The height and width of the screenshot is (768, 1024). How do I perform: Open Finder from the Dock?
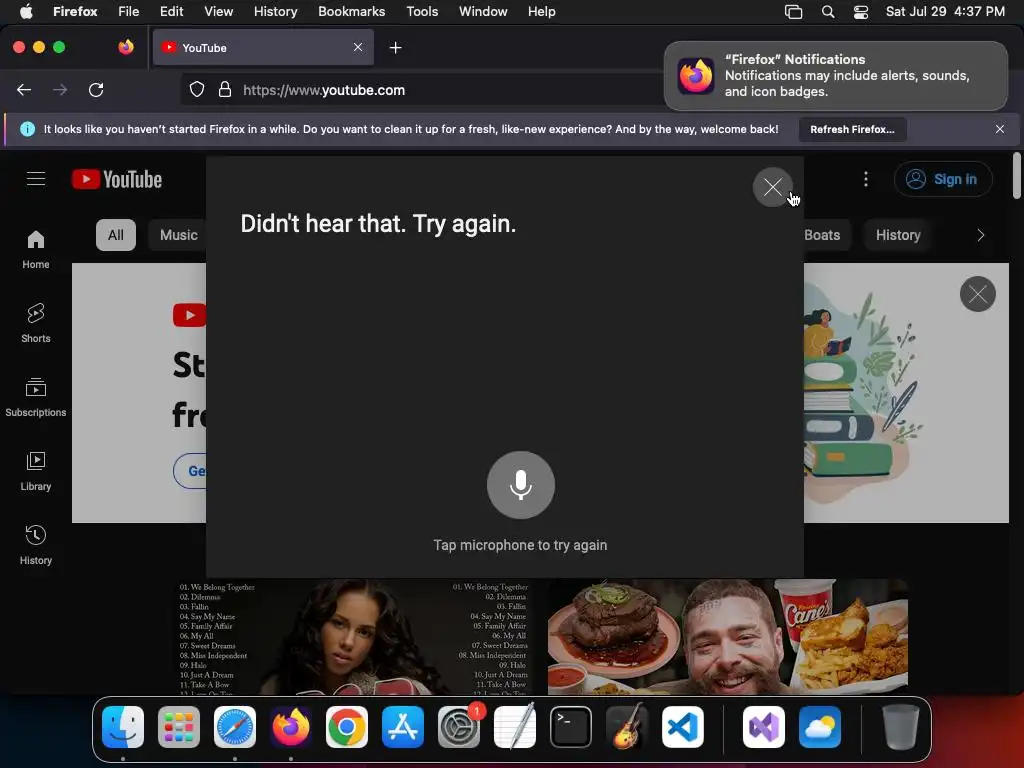click(x=123, y=727)
